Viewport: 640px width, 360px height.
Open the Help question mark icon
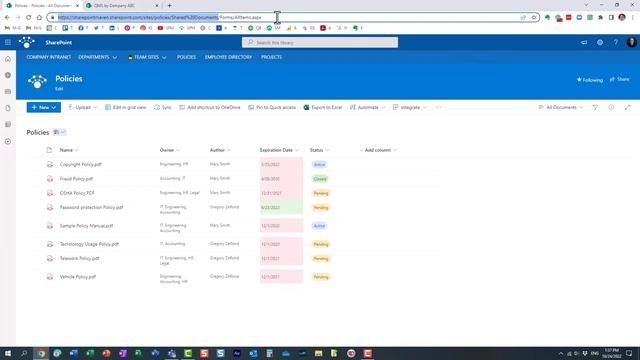(616, 42)
